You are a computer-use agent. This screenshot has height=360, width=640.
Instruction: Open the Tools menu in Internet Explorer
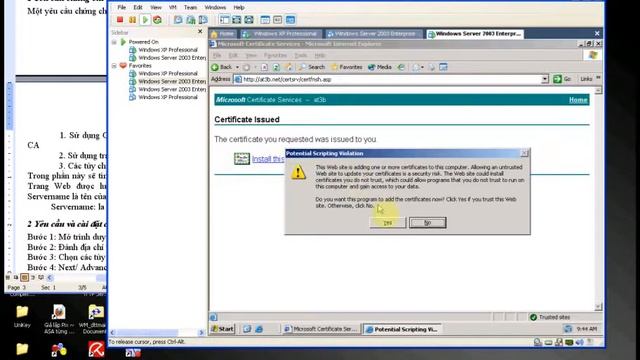coord(300,55)
